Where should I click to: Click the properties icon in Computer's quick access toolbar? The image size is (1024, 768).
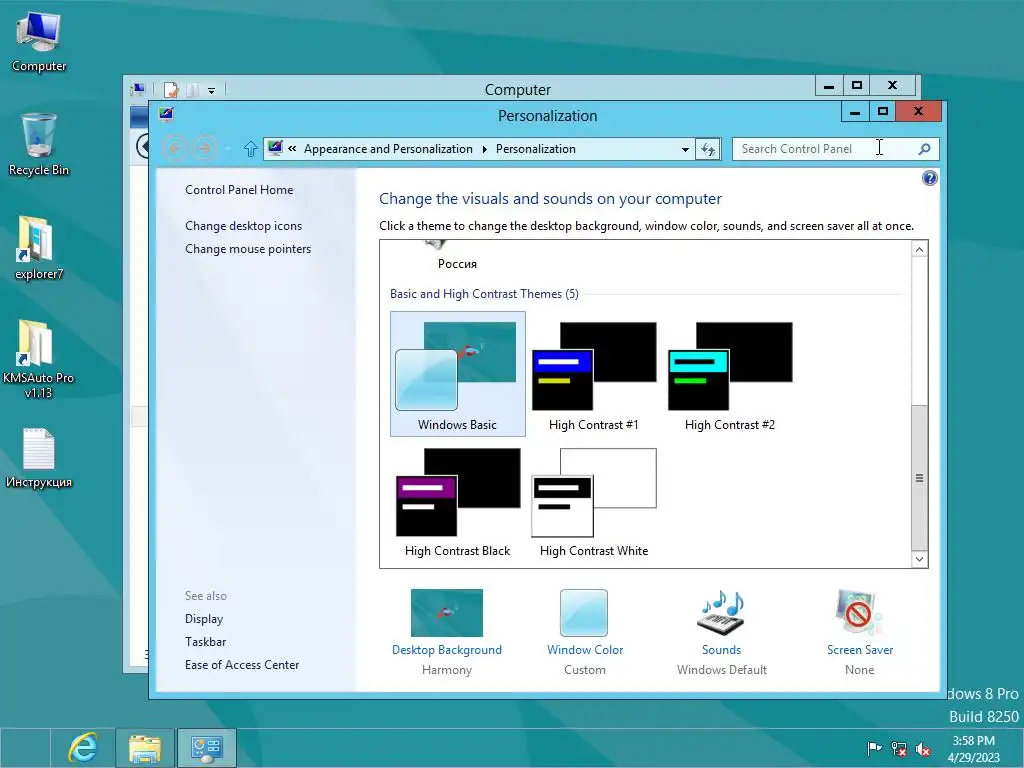pyautogui.click(x=171, y=89)
